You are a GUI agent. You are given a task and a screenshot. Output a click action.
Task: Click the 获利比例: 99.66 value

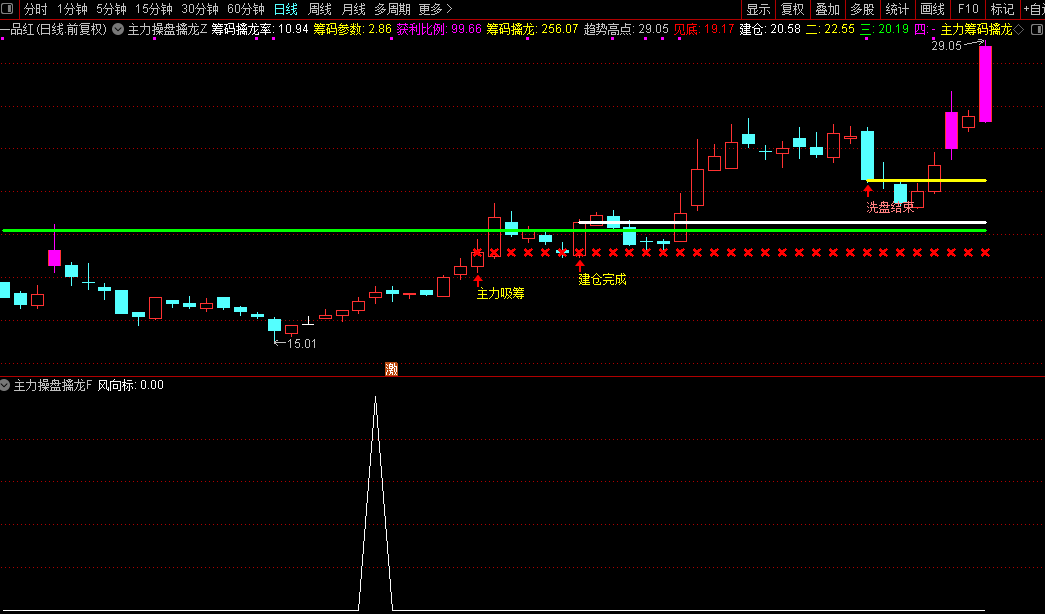pos(439,29)
